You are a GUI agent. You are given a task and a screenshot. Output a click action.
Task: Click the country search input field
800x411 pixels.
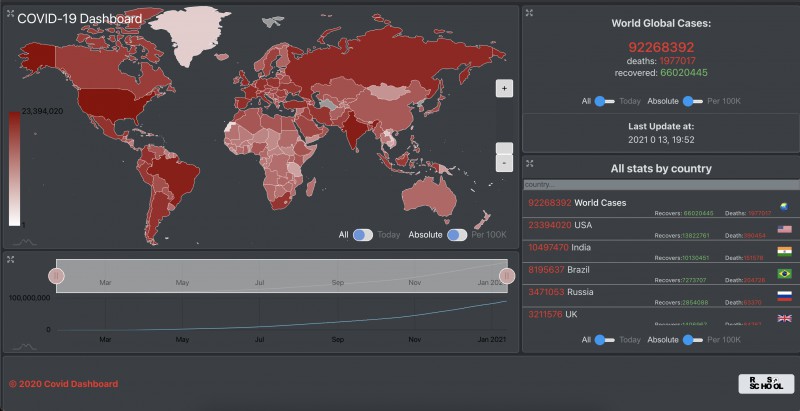[661, 185]
